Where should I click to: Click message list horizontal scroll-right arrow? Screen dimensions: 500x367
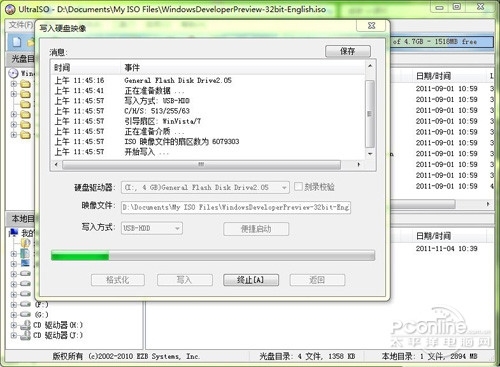click(359, 164)
